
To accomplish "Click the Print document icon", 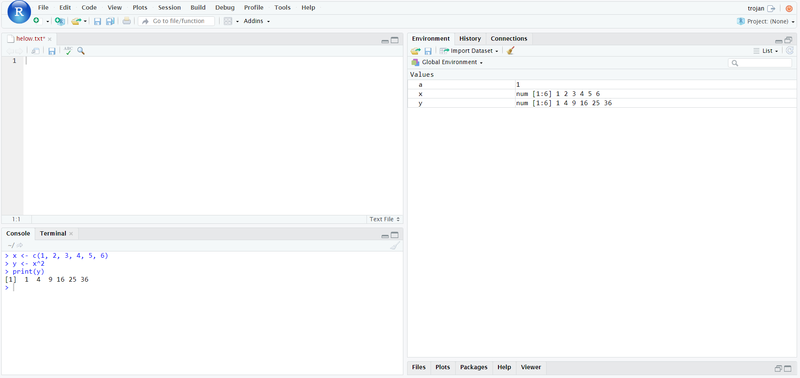I will click(x=127, y=21).
